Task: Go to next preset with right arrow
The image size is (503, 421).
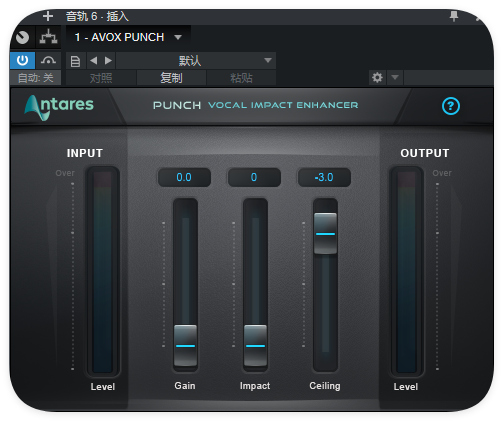Action: click(x=108, y=60)
